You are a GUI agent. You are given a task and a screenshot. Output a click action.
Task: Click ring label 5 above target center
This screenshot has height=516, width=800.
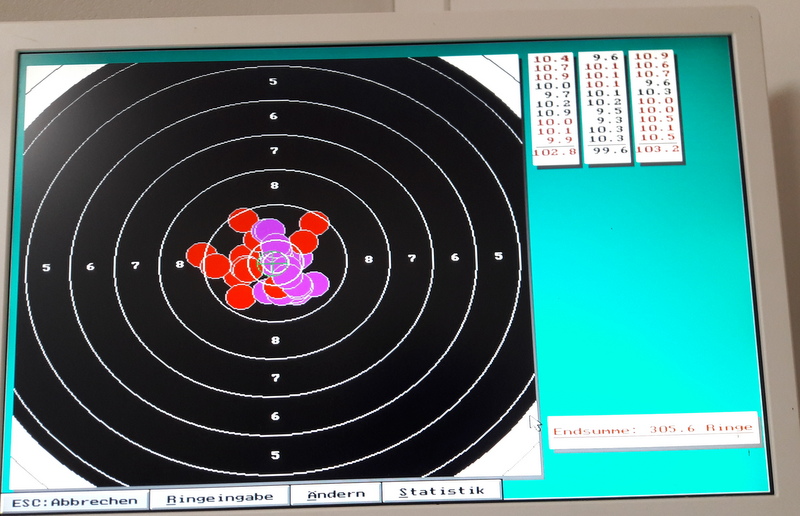coord(273,82)
